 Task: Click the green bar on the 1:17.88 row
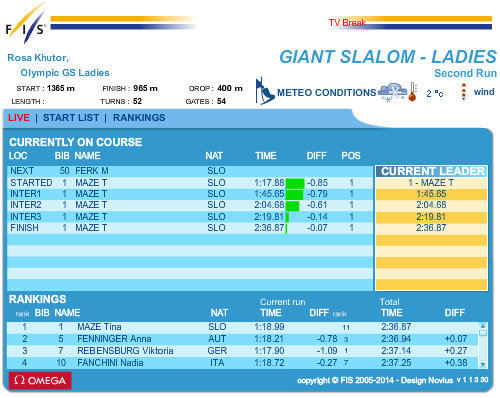295,183
